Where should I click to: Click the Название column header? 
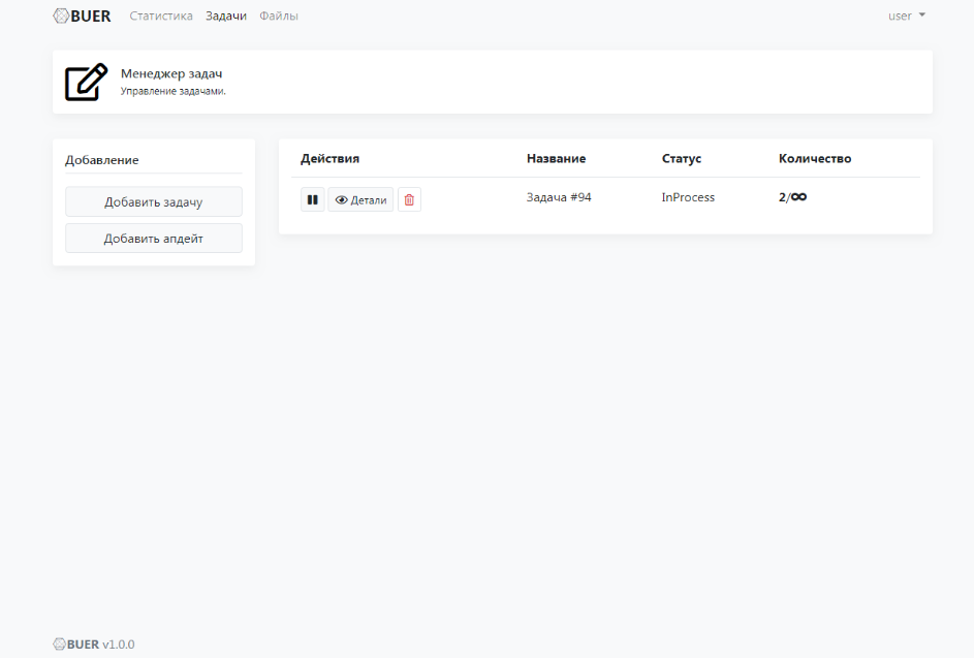(556, 158)
